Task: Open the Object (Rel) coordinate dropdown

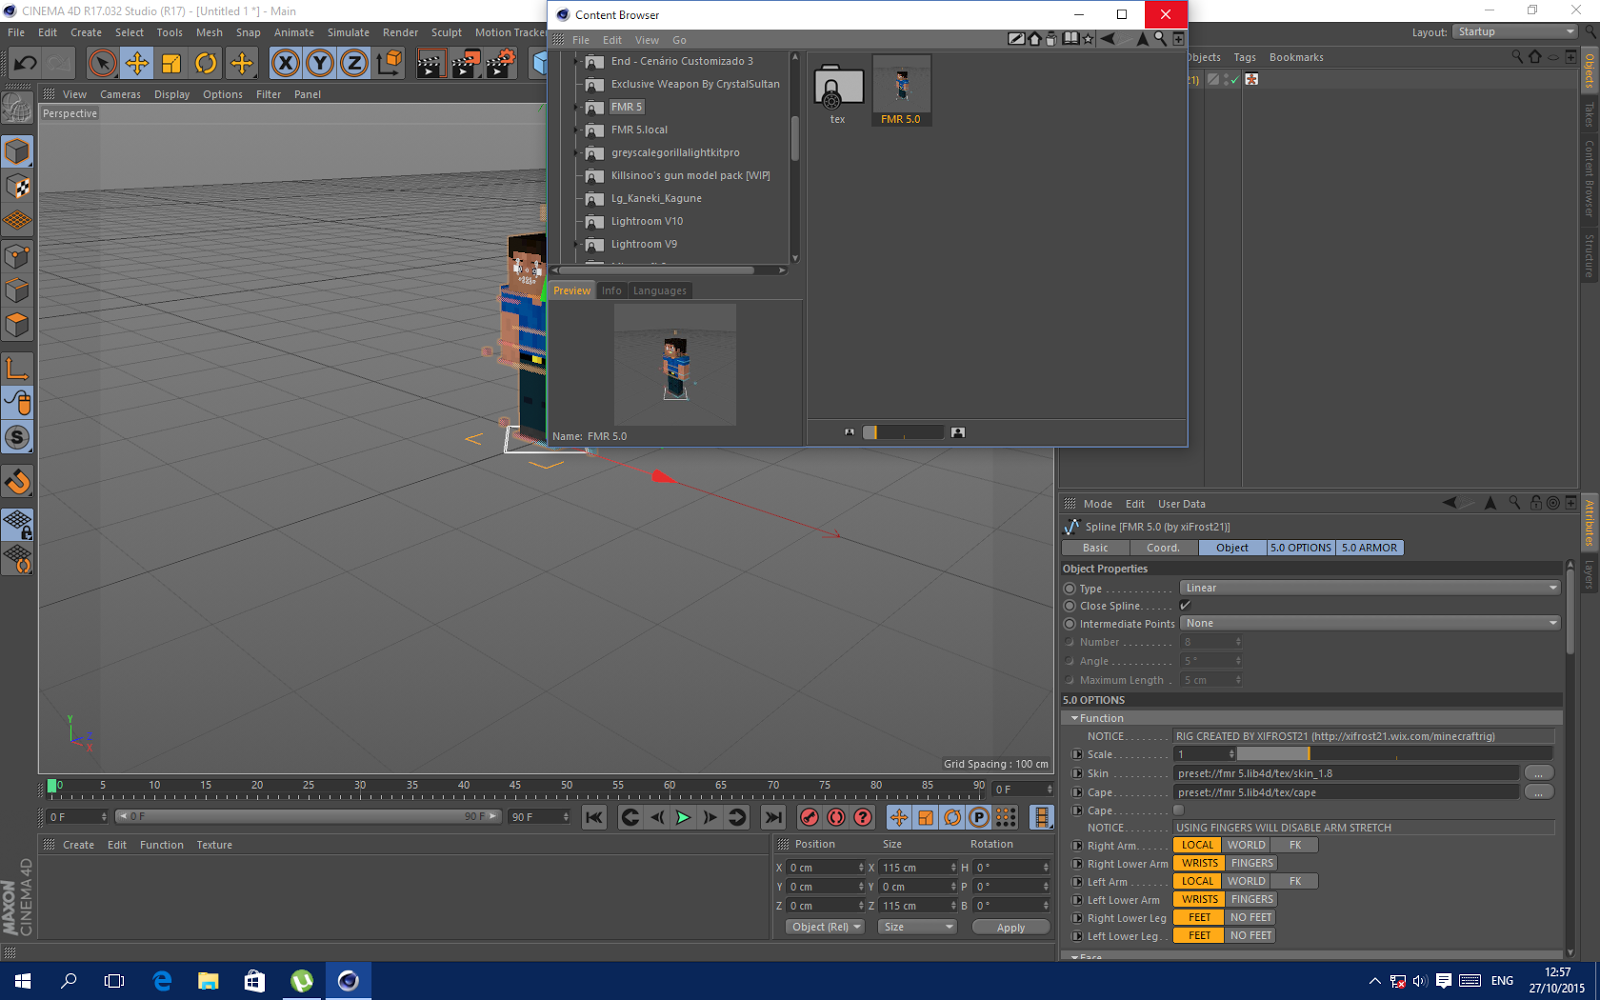Action: coord(826,927)
